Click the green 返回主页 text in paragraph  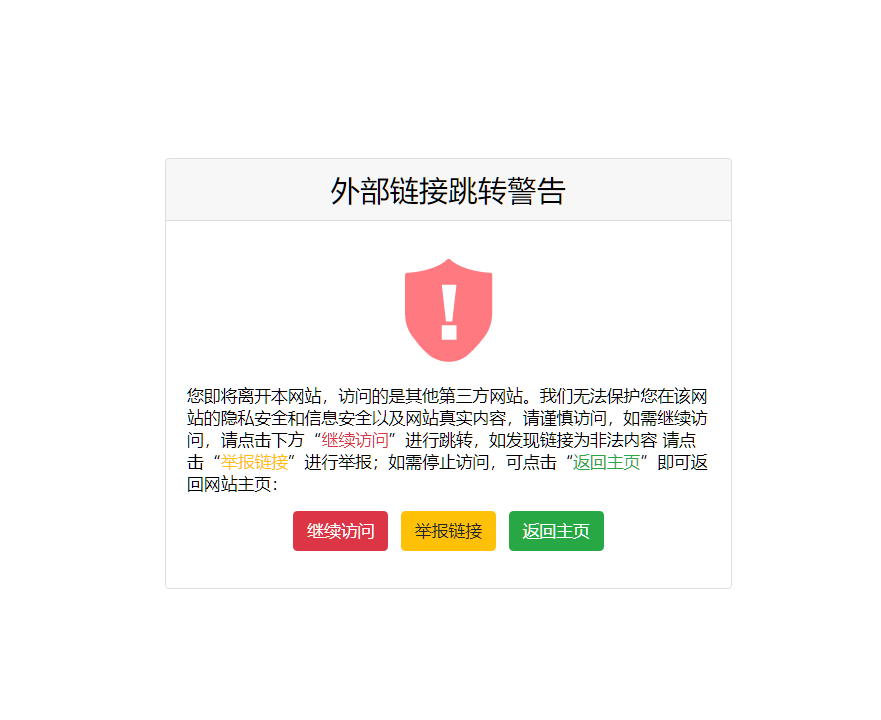point(606,462)
